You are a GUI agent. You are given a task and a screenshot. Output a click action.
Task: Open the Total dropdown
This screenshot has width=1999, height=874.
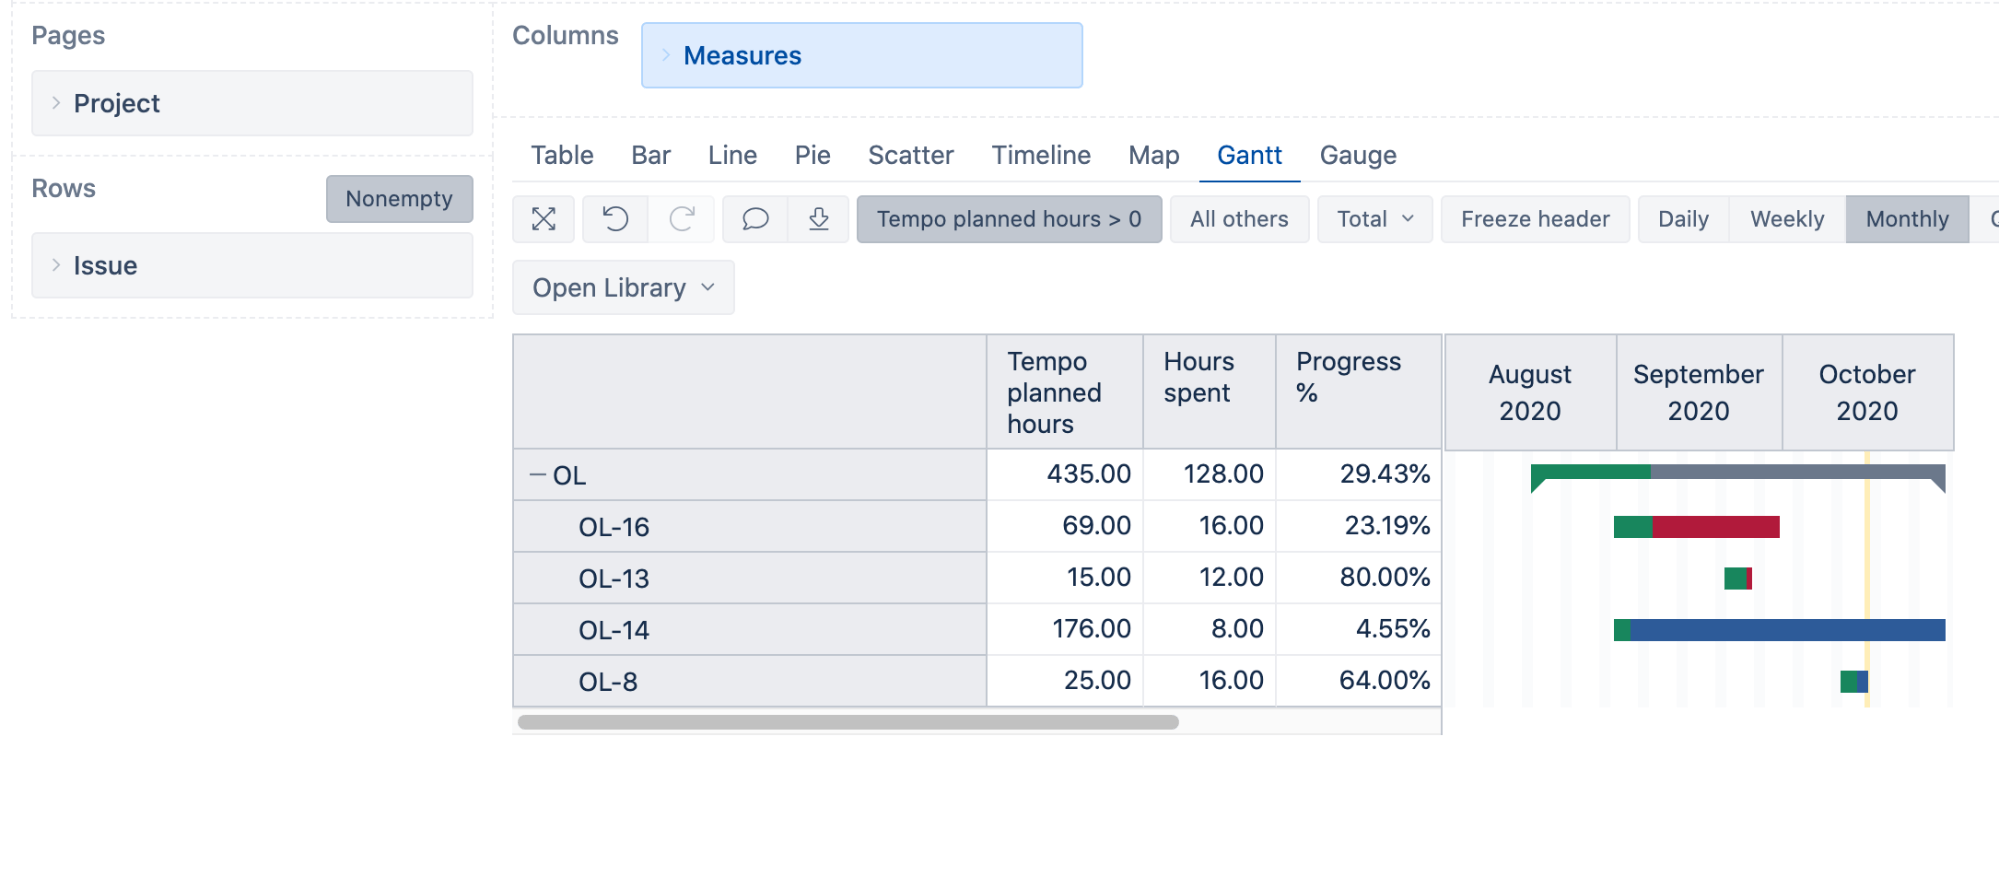[1375, 219]
